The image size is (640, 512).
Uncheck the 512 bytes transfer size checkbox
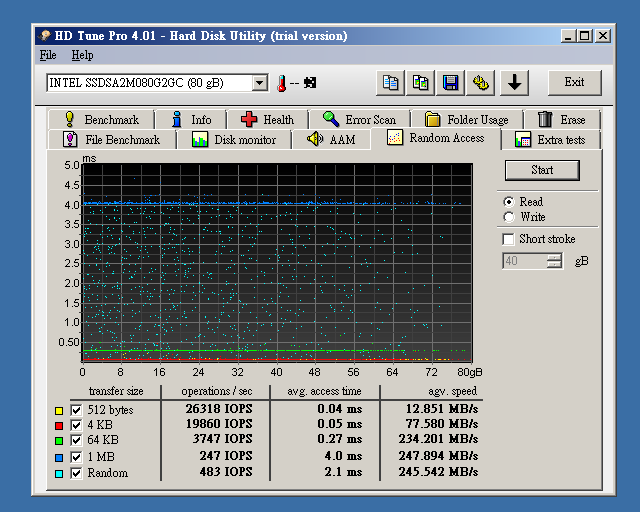pyautogui.click(x=76, y=410)
